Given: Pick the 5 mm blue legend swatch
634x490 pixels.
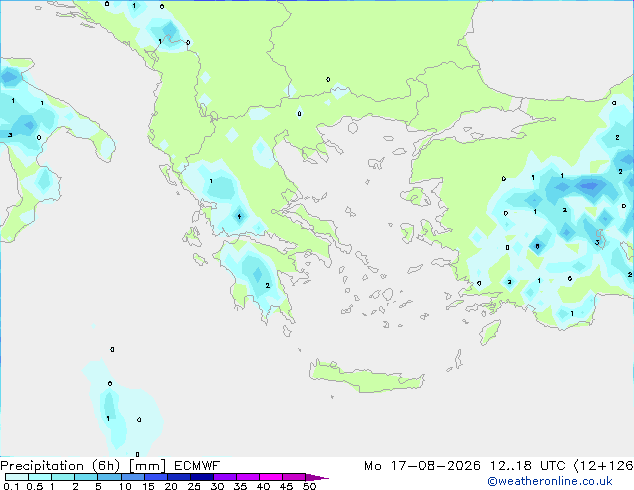Looking at the screenshot, I should (x=109, y=477).
